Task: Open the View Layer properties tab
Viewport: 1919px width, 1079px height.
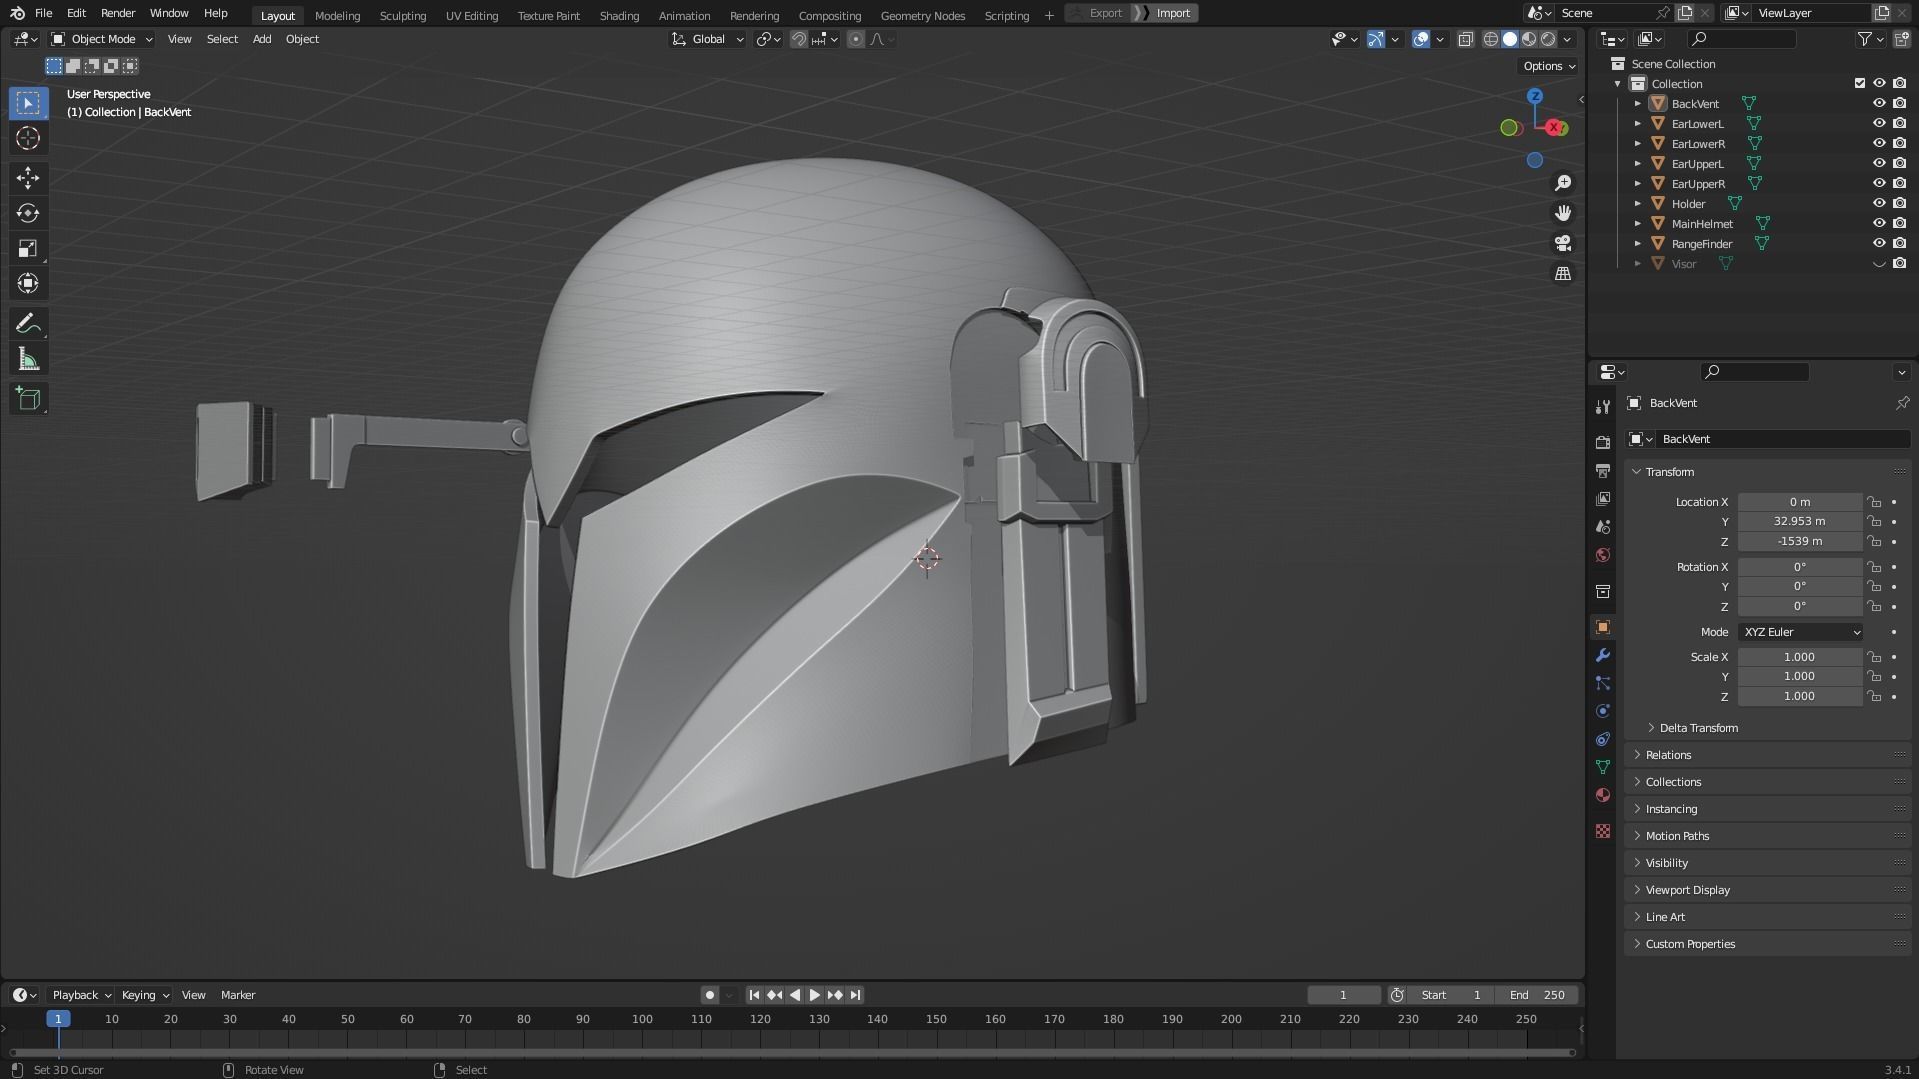Action: (1603, 498)
